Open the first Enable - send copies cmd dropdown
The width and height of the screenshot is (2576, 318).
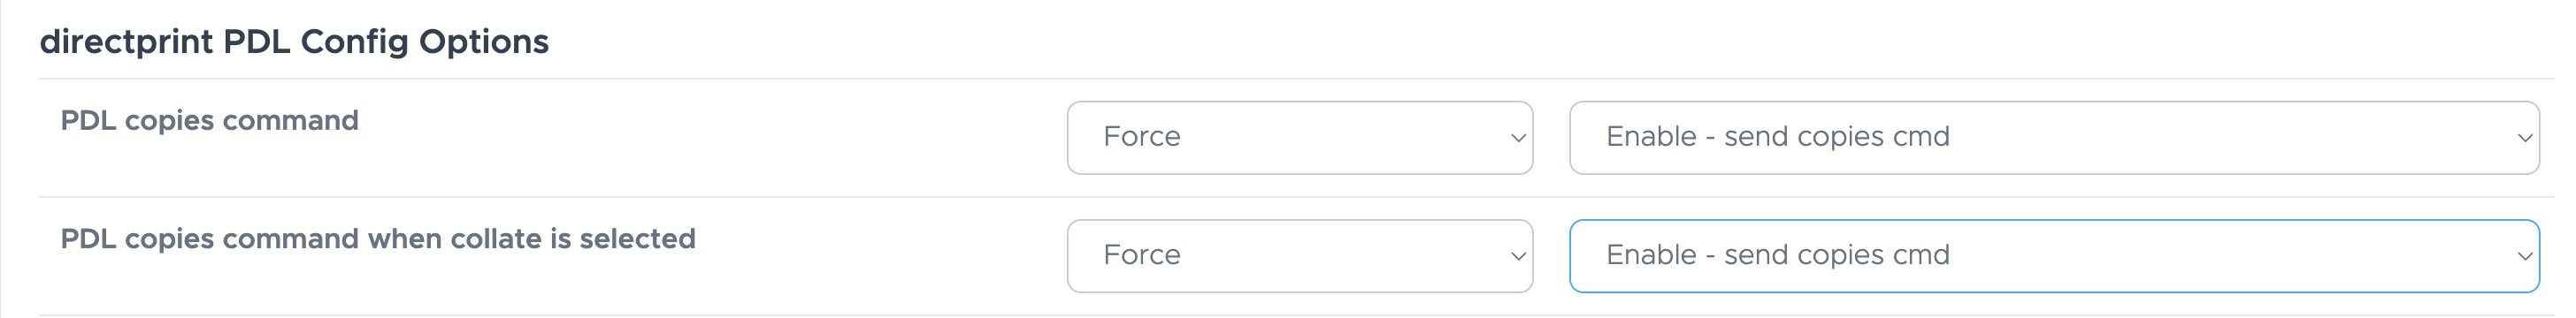(x=2054, y=138)
